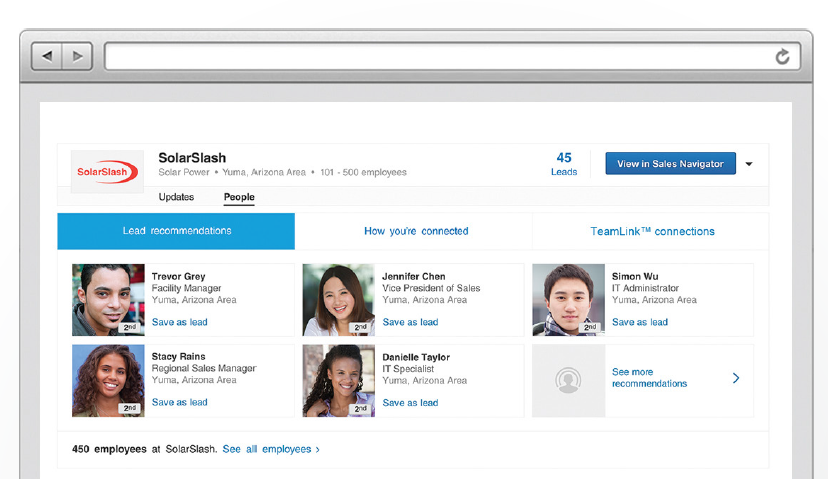This screenshot has width=828, height=479.
Task: Click Danielle Taylor's 'IT Specialist' title
Action: pos(408,369)
